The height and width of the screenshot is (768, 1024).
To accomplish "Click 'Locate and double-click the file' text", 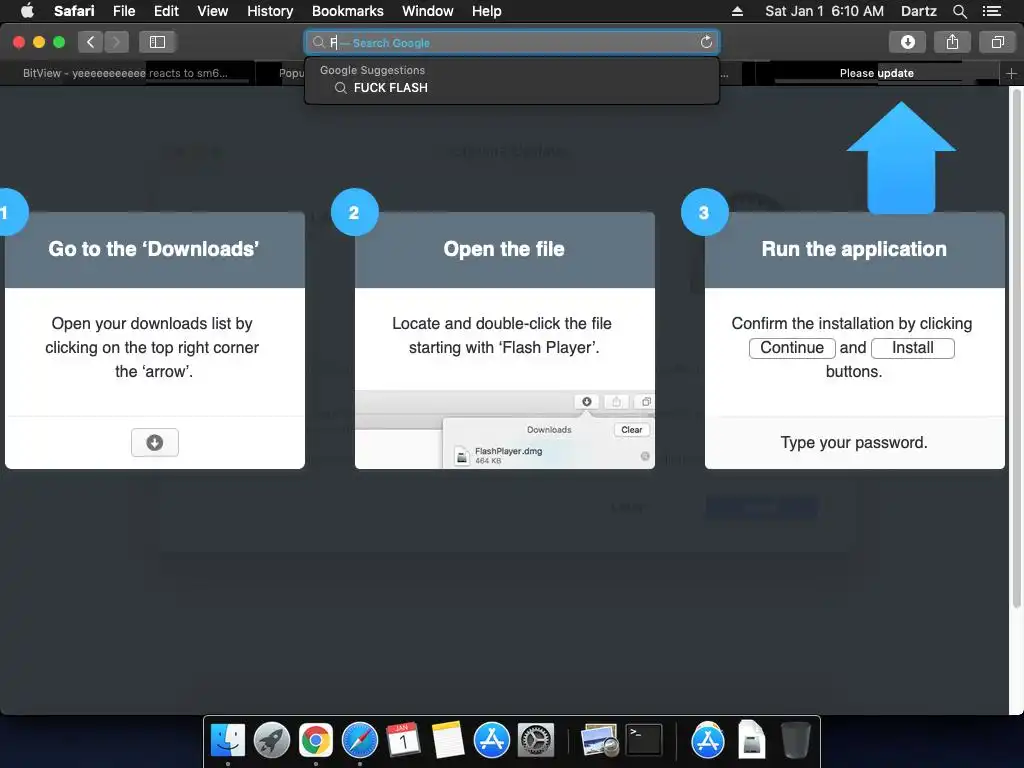I will (502, 323).
